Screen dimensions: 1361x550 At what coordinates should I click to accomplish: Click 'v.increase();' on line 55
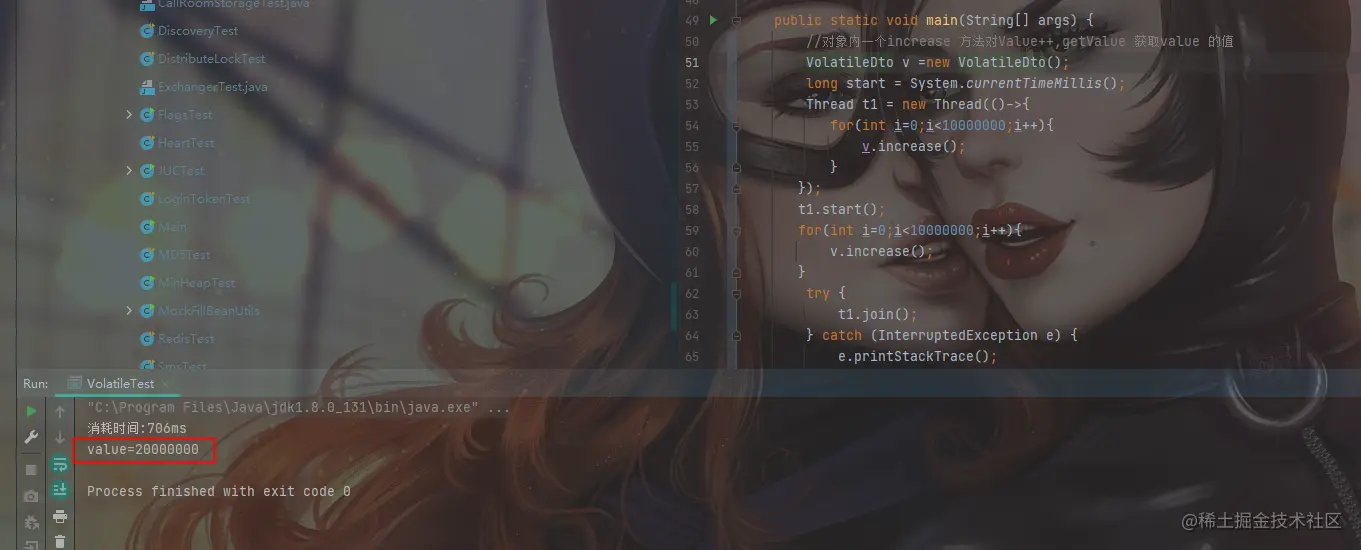[x=914, y=146]
